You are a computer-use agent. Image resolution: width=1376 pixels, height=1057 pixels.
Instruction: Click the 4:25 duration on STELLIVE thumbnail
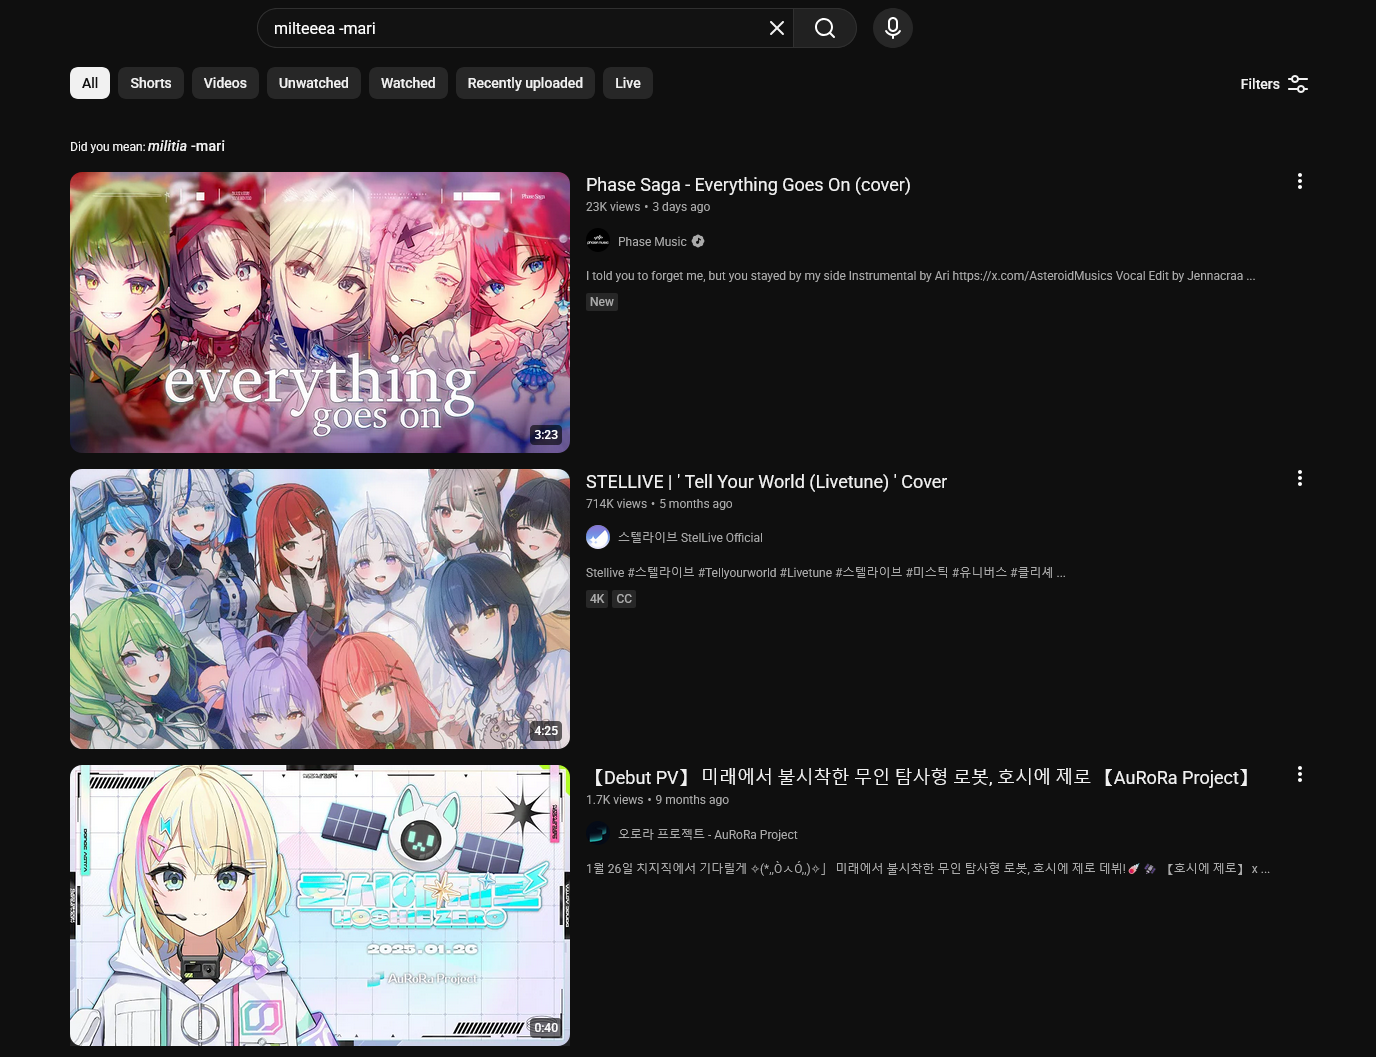click(x=546, y=731)
